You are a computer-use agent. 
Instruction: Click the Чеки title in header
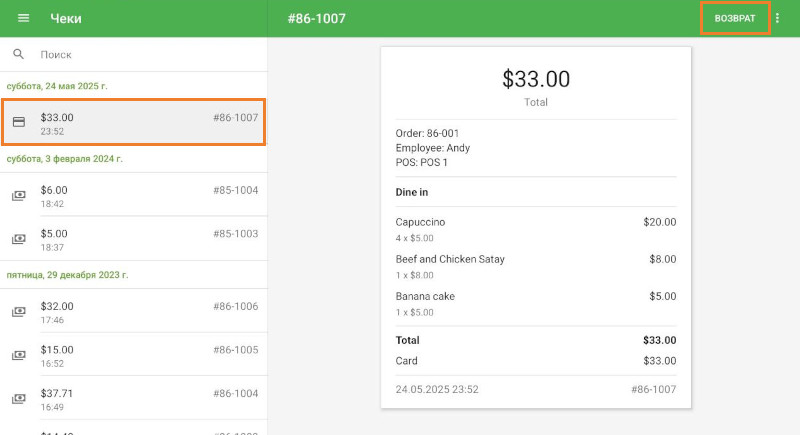[66, 19]
